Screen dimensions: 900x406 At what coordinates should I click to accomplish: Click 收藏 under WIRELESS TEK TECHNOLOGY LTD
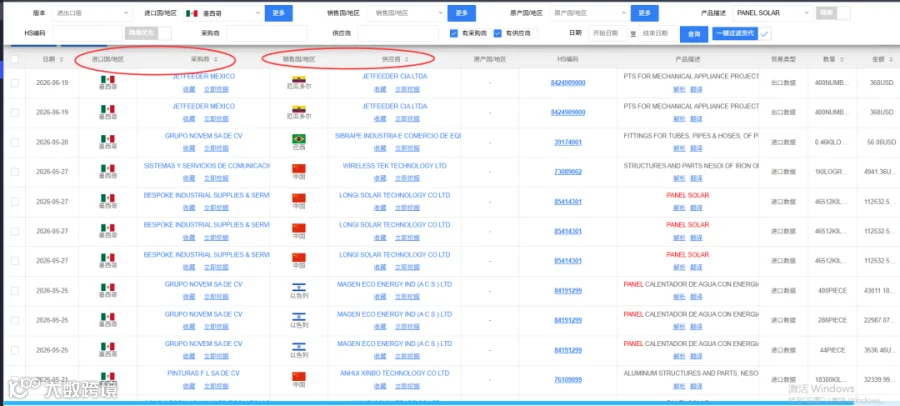click(x=380, y=178)
